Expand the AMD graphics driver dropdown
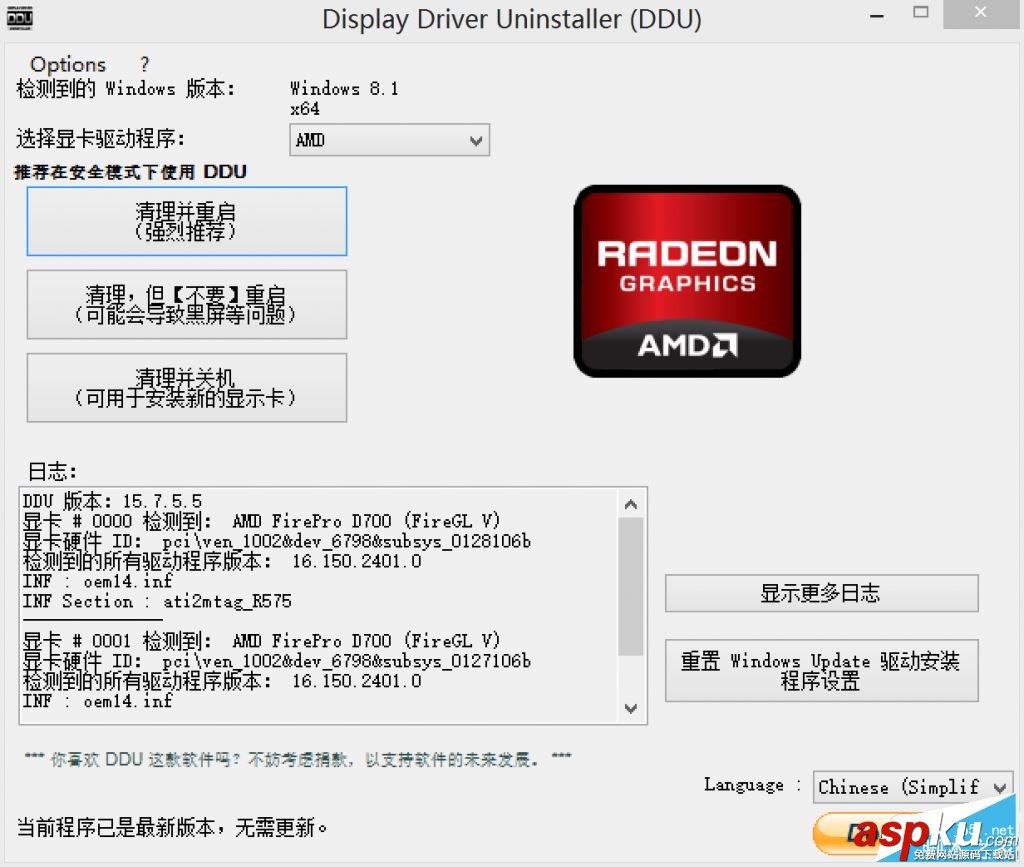 [389, 140]
